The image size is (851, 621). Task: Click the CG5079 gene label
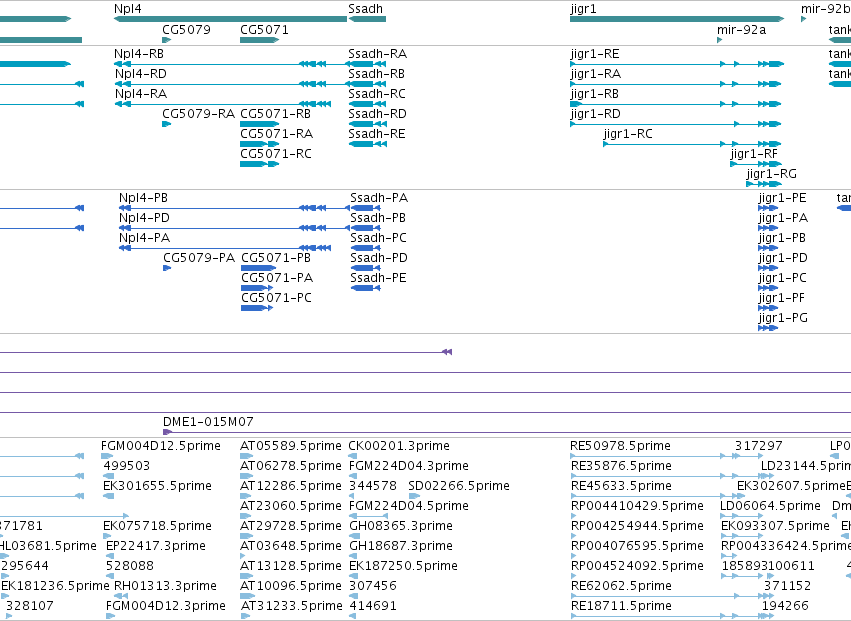point(186,29)
